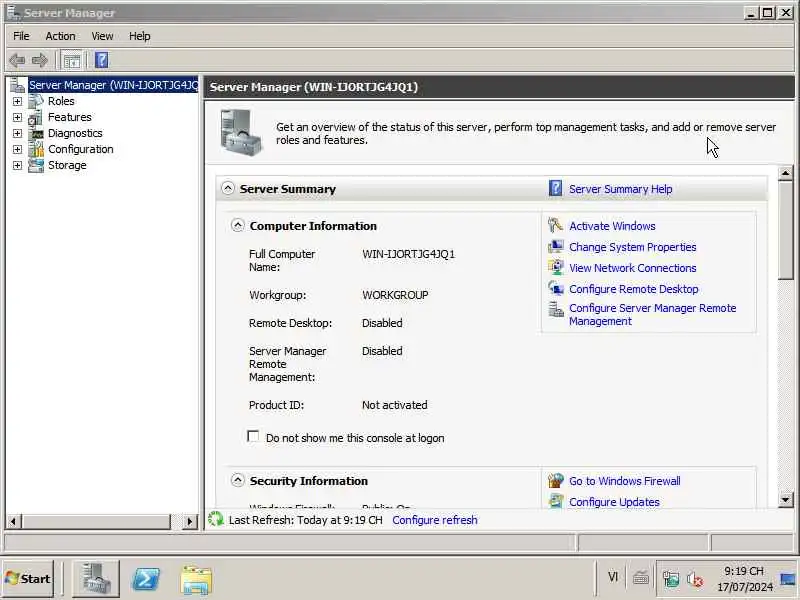This screenshot has height=600, width=800.
Task: Open the Help toolbar question mark icon
Action: coord(102,60)
